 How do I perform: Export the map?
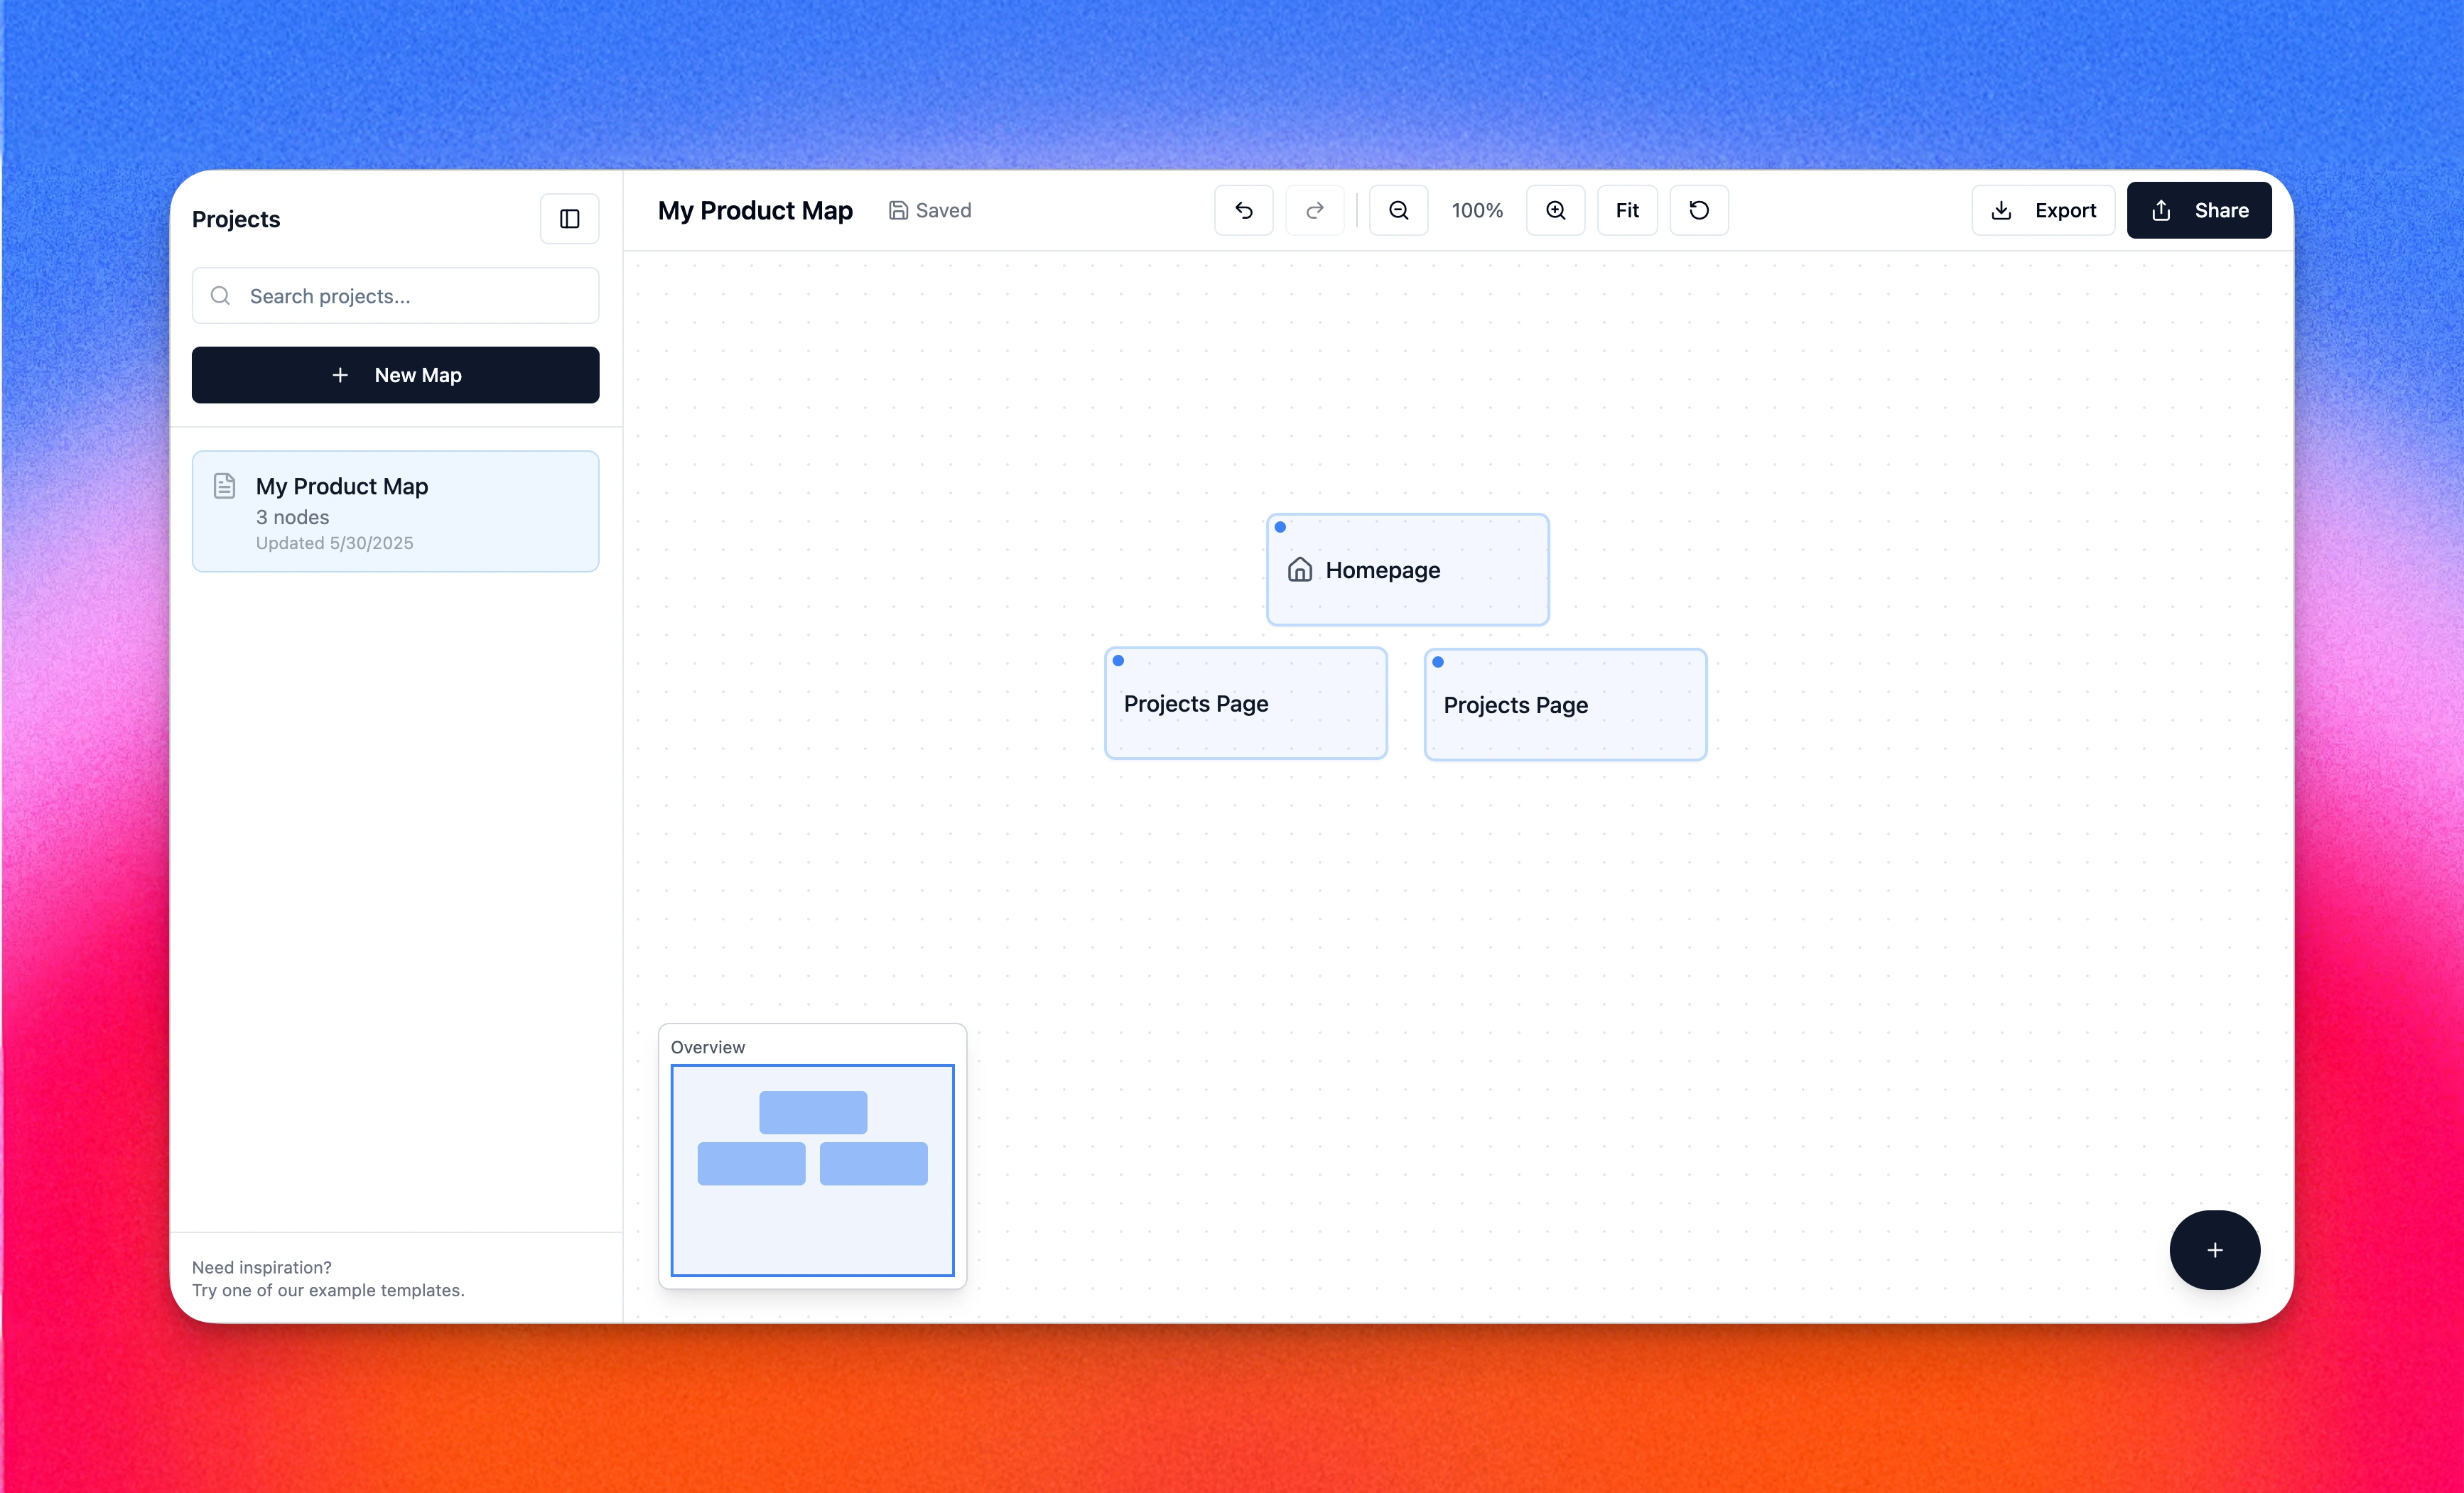click(2043, 210)
